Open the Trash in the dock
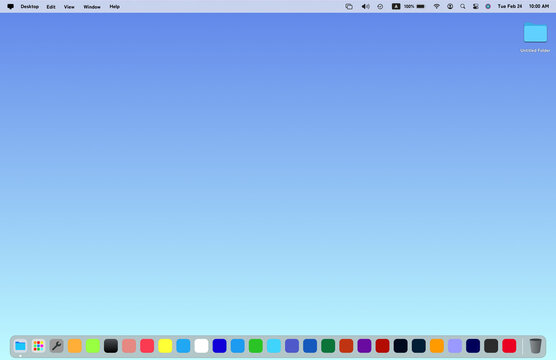 click(535, 346)
